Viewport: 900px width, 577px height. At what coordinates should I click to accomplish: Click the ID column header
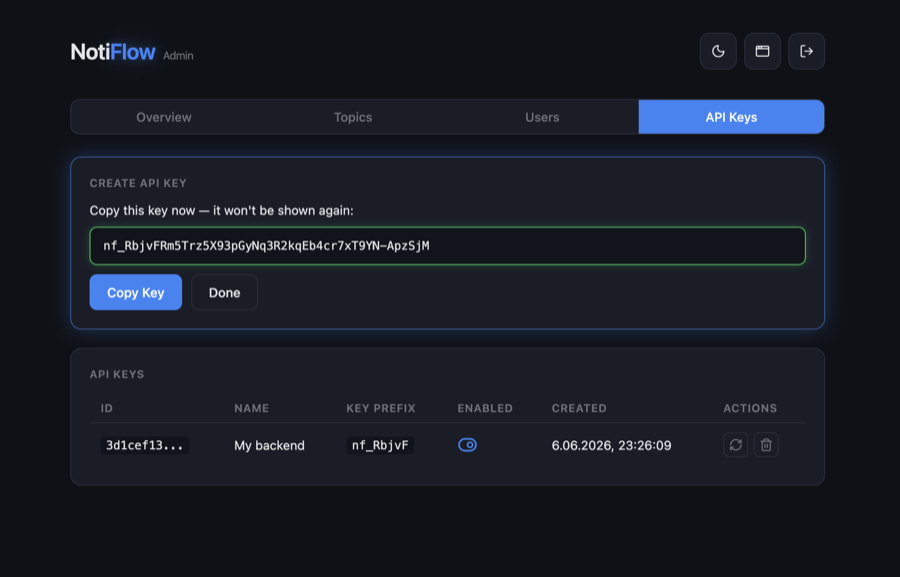(x=107, y=408)
